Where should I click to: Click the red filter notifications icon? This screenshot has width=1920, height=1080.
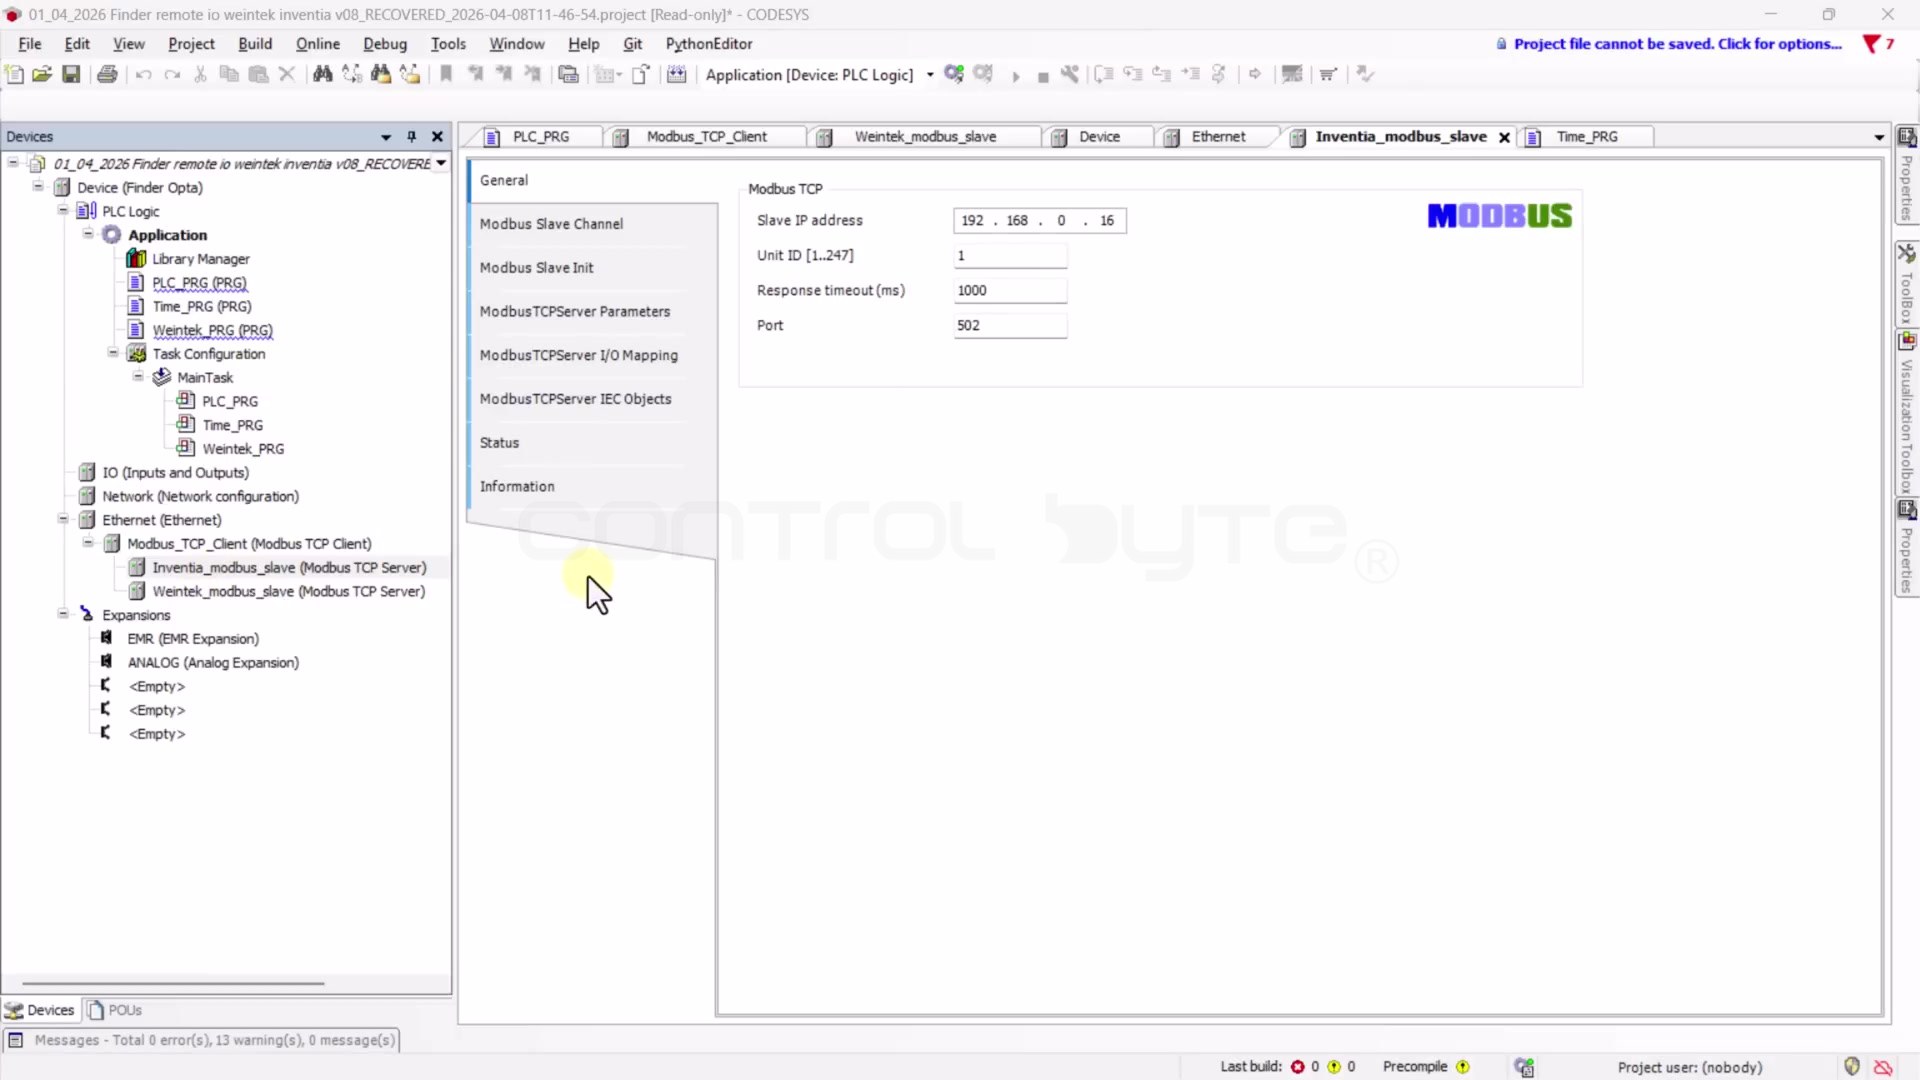pos(1871,44)
